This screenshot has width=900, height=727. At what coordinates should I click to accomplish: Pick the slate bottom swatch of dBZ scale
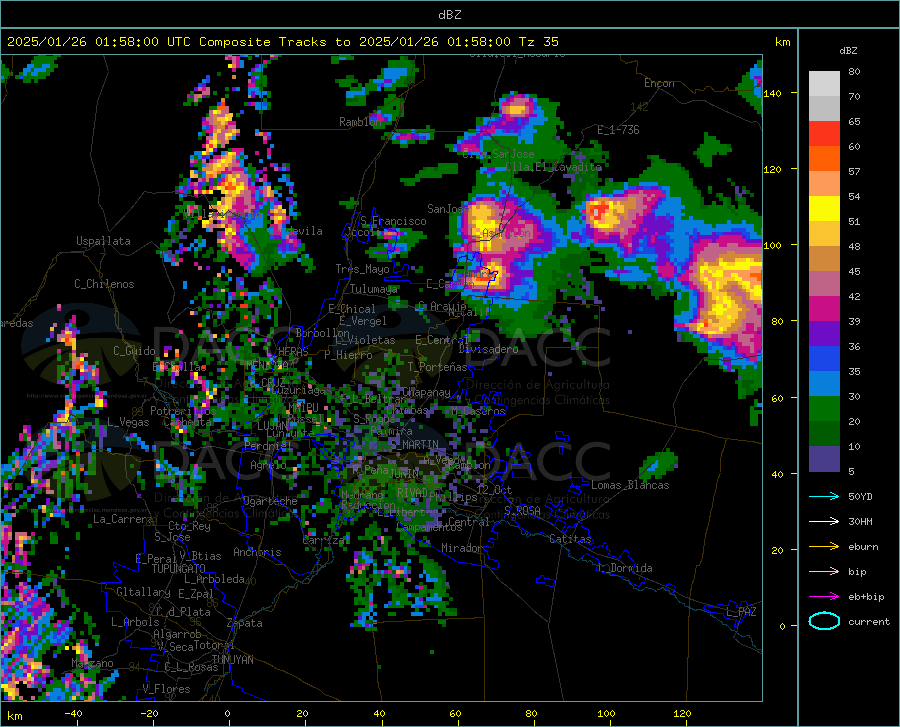tap(824, 458)
